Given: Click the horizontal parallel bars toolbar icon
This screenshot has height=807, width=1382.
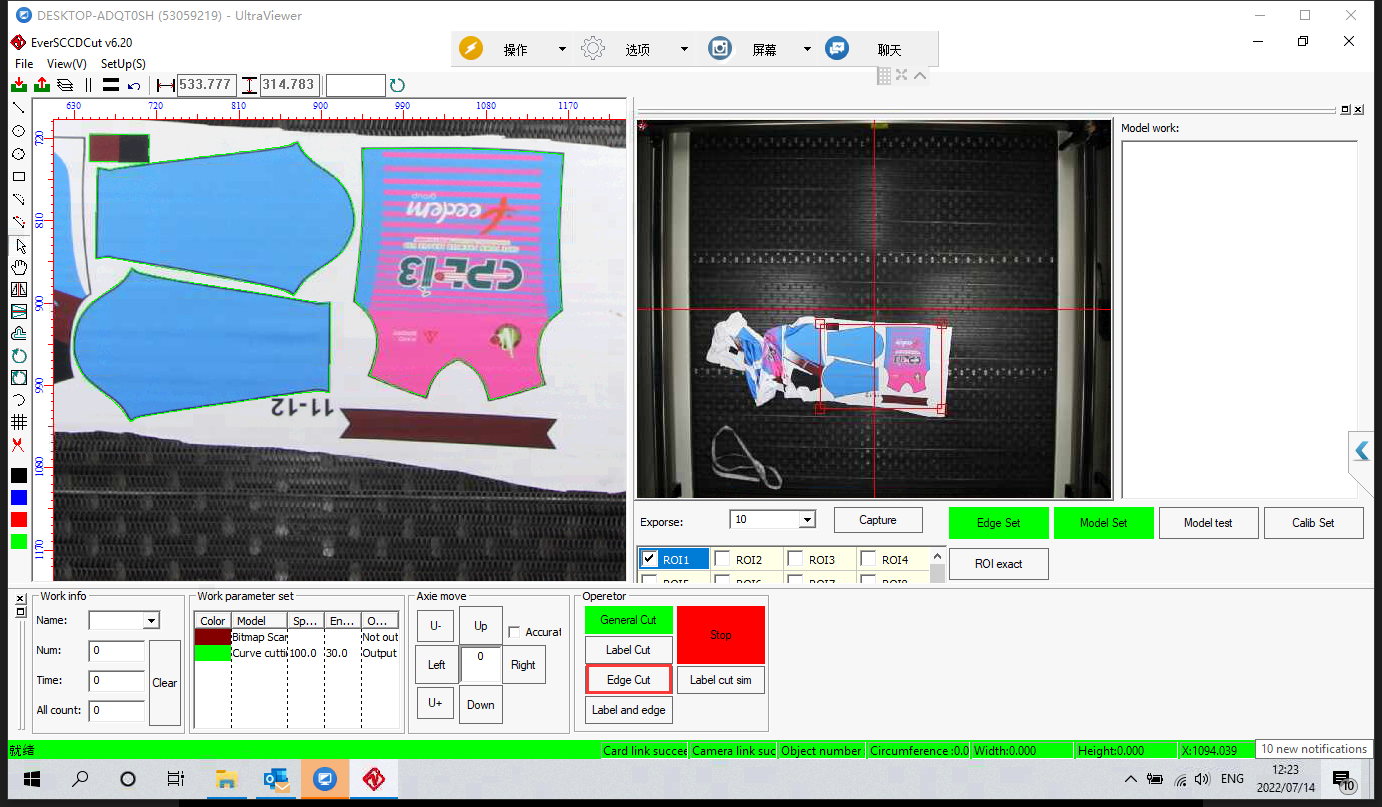Looking at the screenshot, I should tap(111, 85).
